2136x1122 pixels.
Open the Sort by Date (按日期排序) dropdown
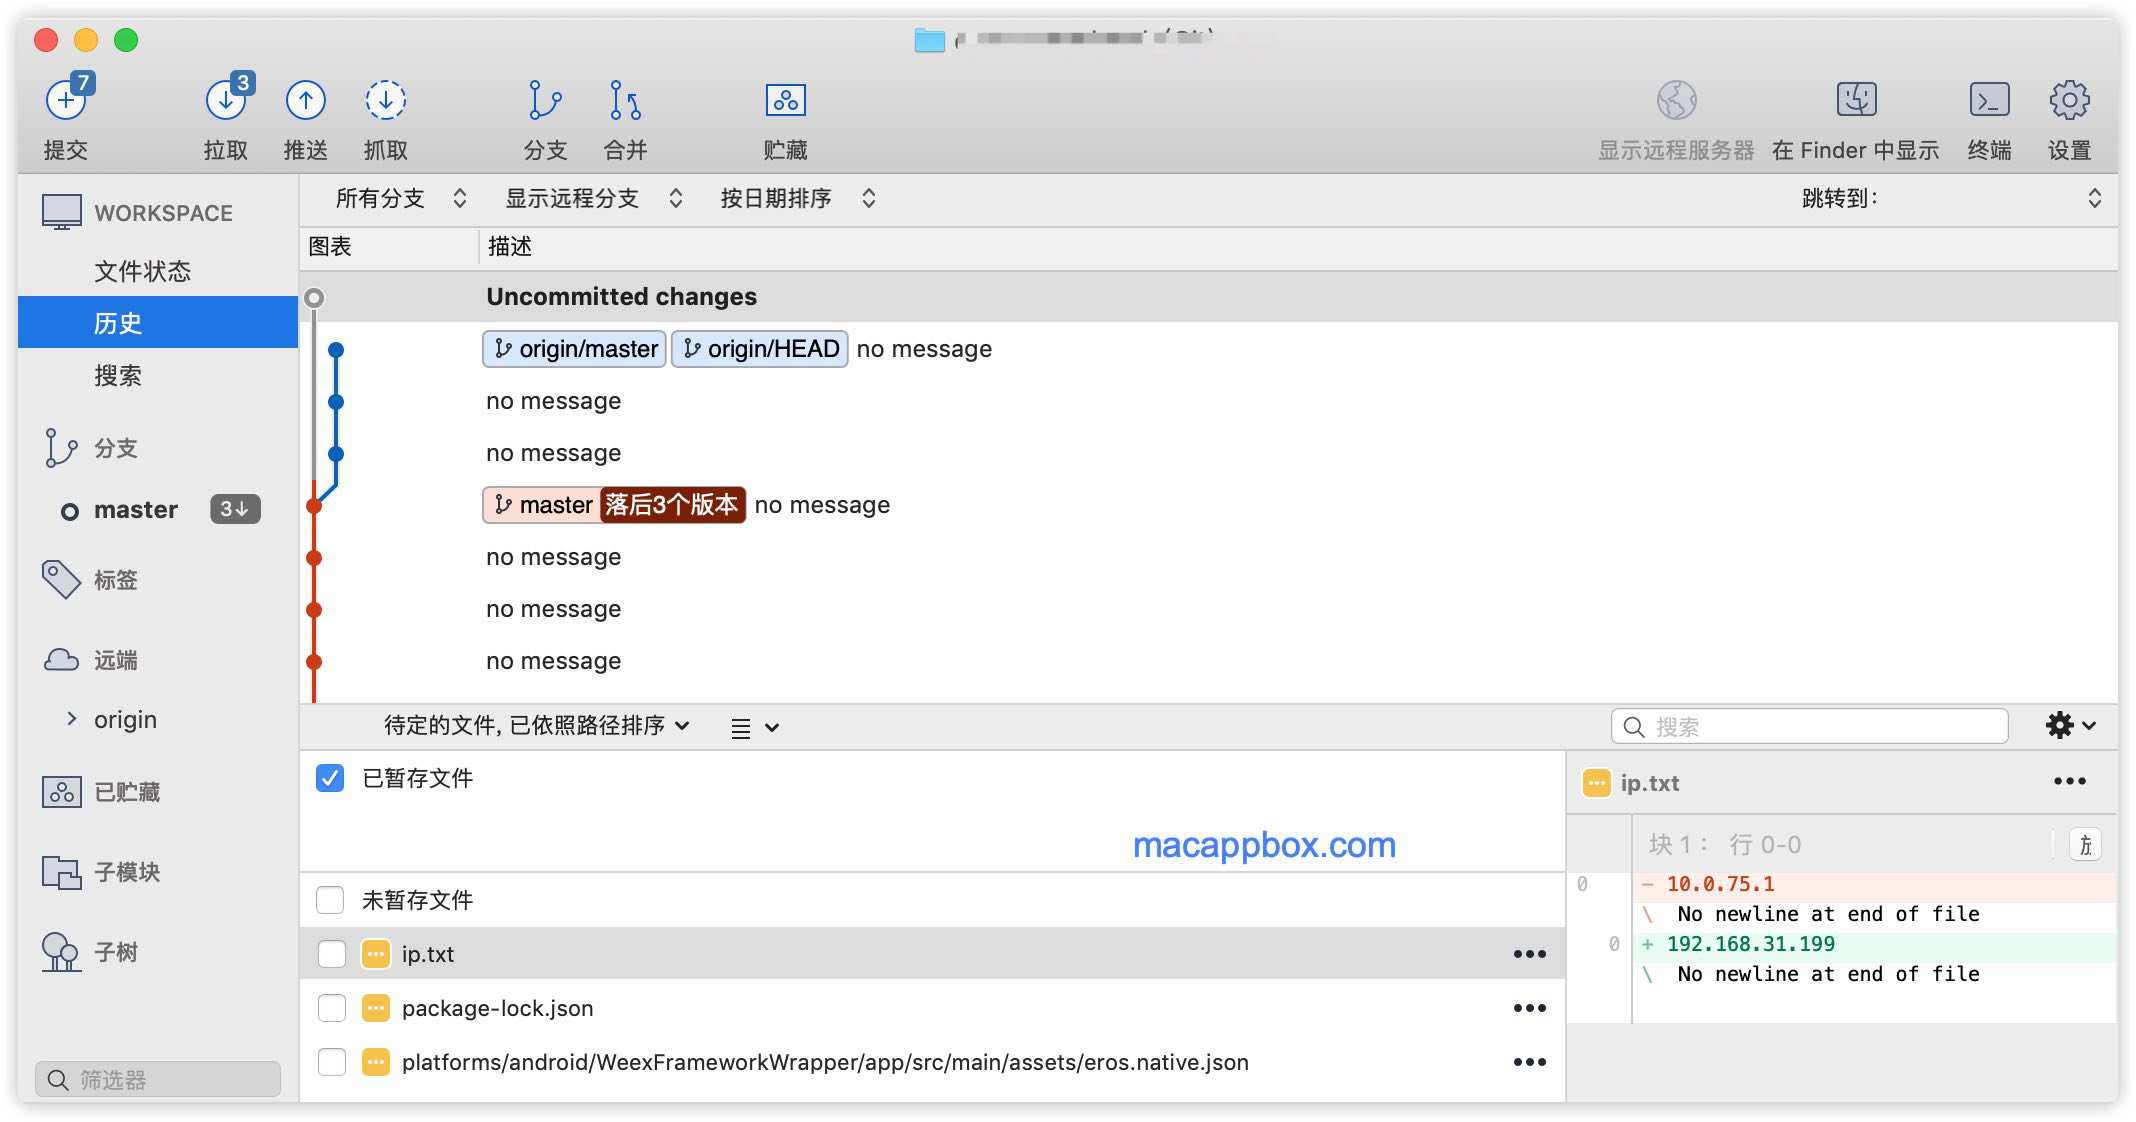(798, 198)
